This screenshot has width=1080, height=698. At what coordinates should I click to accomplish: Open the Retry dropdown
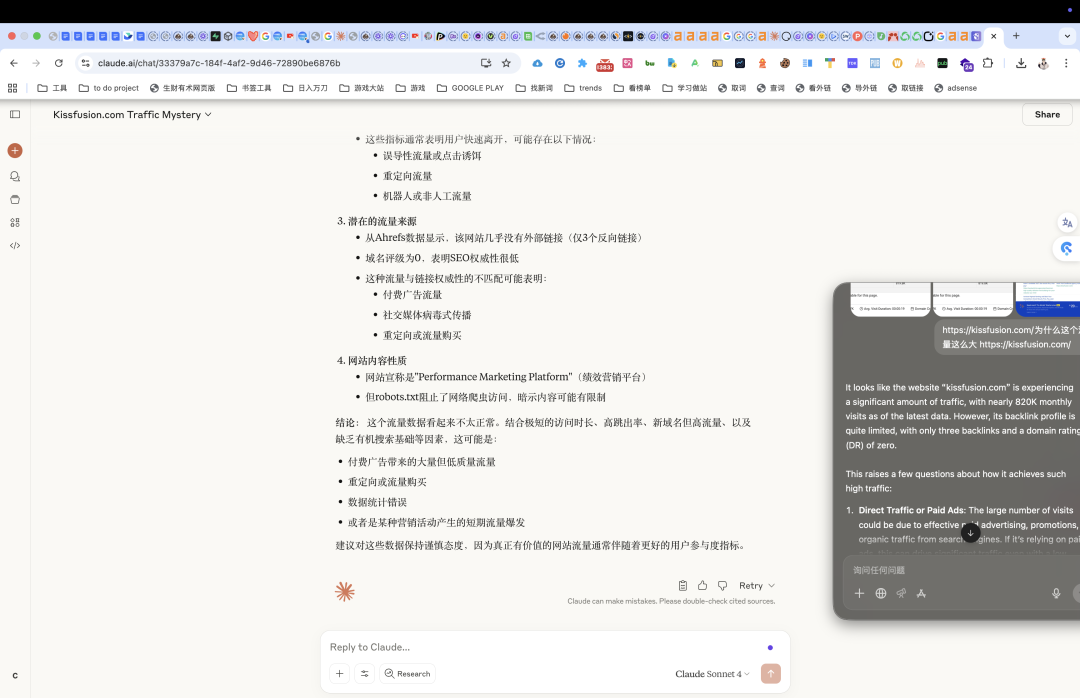click(x=756, y=586)
